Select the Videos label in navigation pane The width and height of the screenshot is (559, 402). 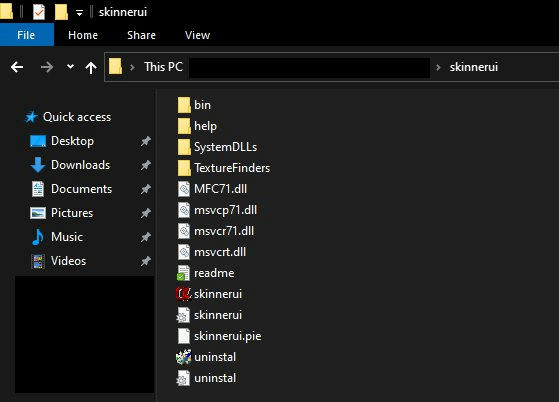point(68,261)
